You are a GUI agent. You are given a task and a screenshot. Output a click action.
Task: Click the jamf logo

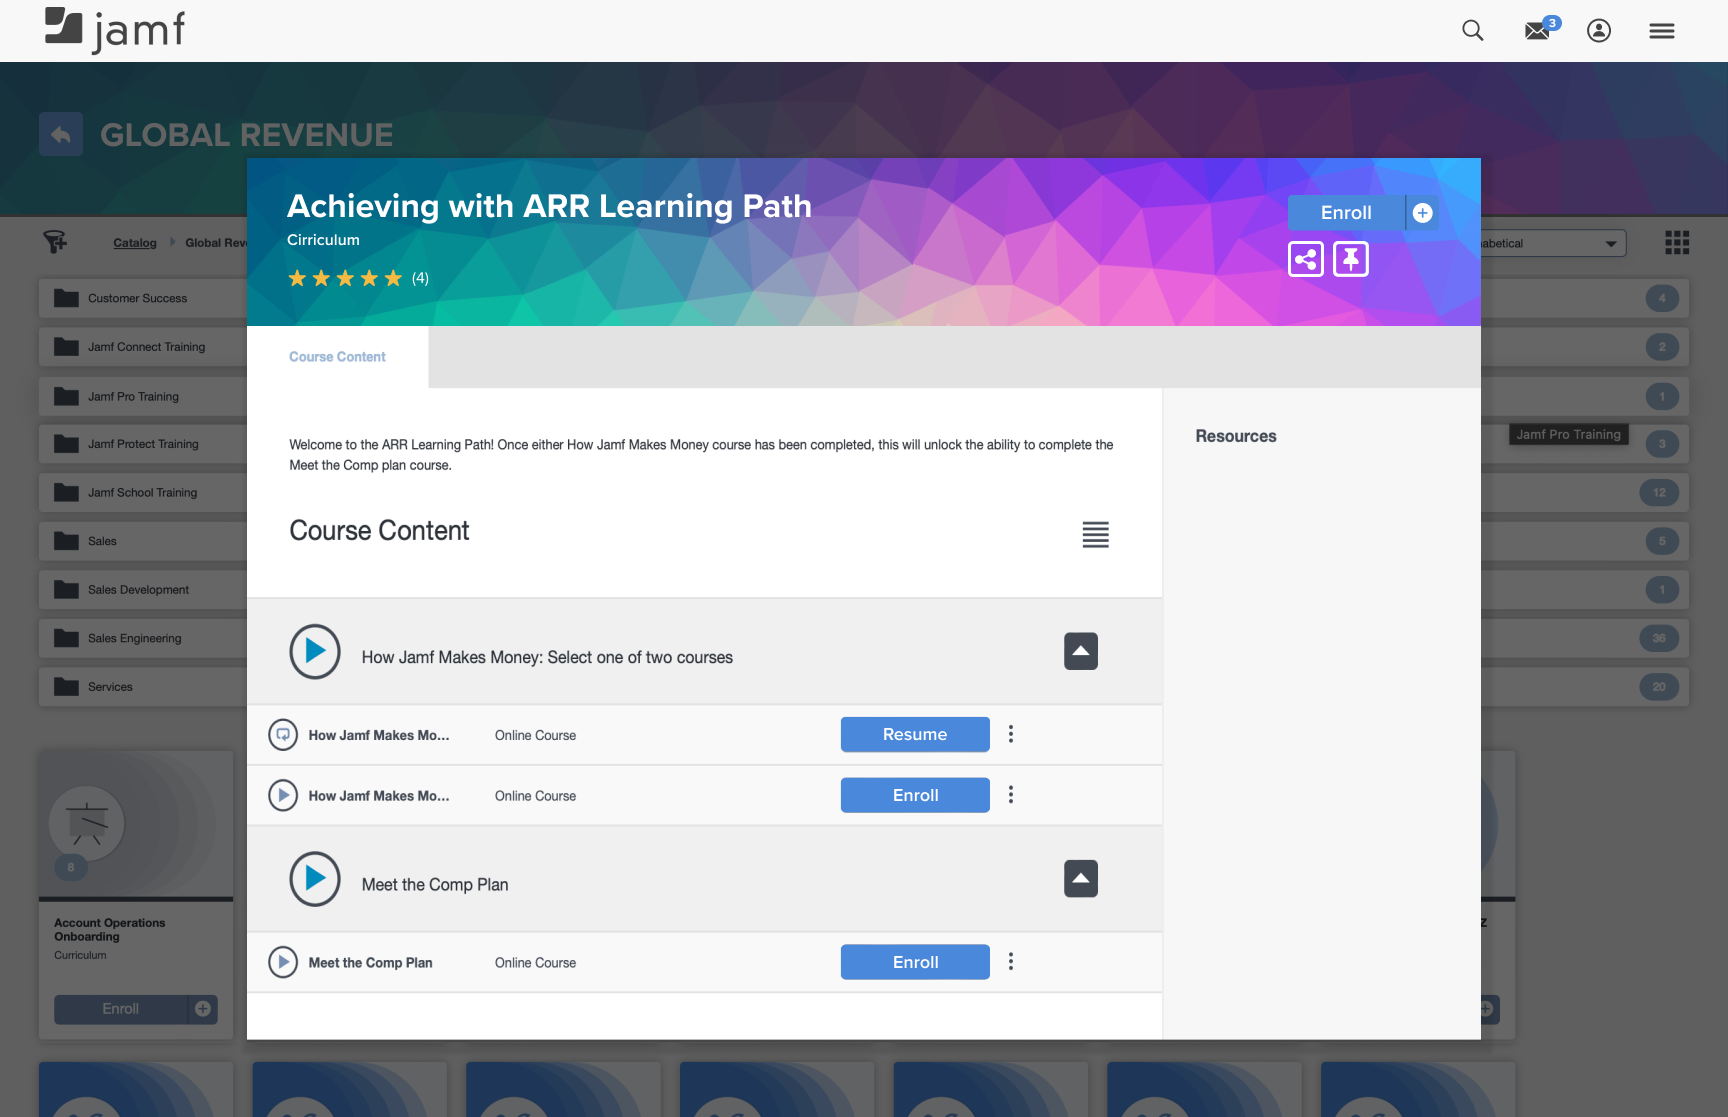(x=115, y=30)
